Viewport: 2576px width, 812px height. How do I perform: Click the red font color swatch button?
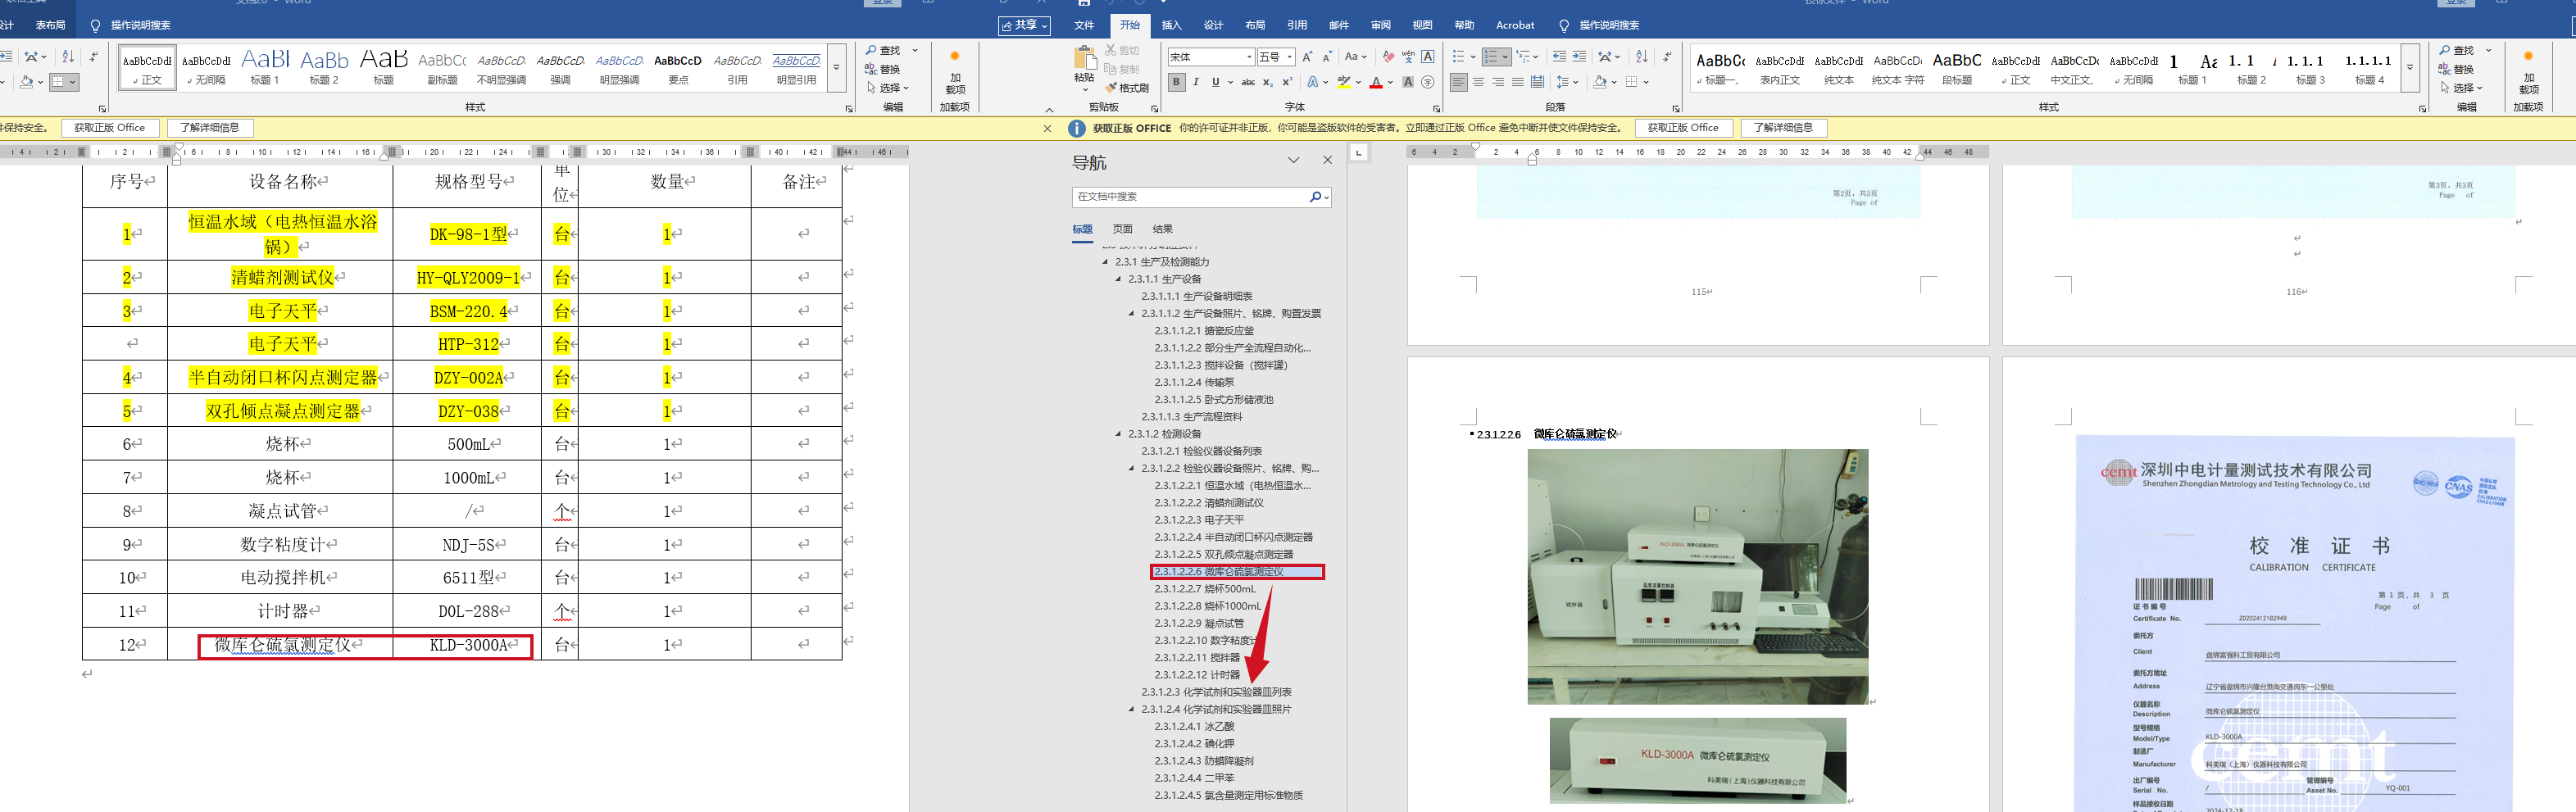click(1376, 82)
